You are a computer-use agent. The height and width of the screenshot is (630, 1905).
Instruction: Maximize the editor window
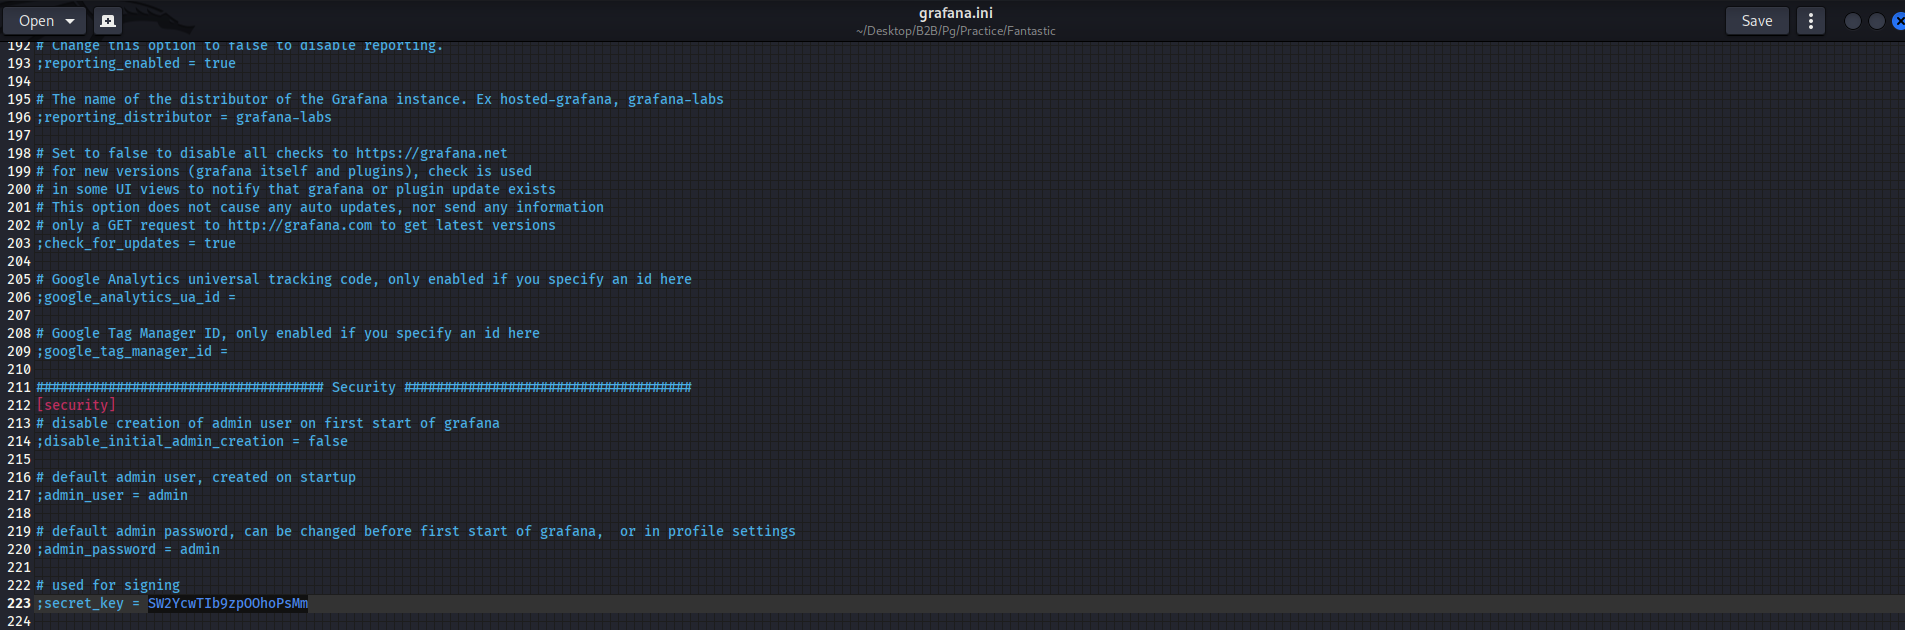pyautogui.click(x=1876, y=21)
